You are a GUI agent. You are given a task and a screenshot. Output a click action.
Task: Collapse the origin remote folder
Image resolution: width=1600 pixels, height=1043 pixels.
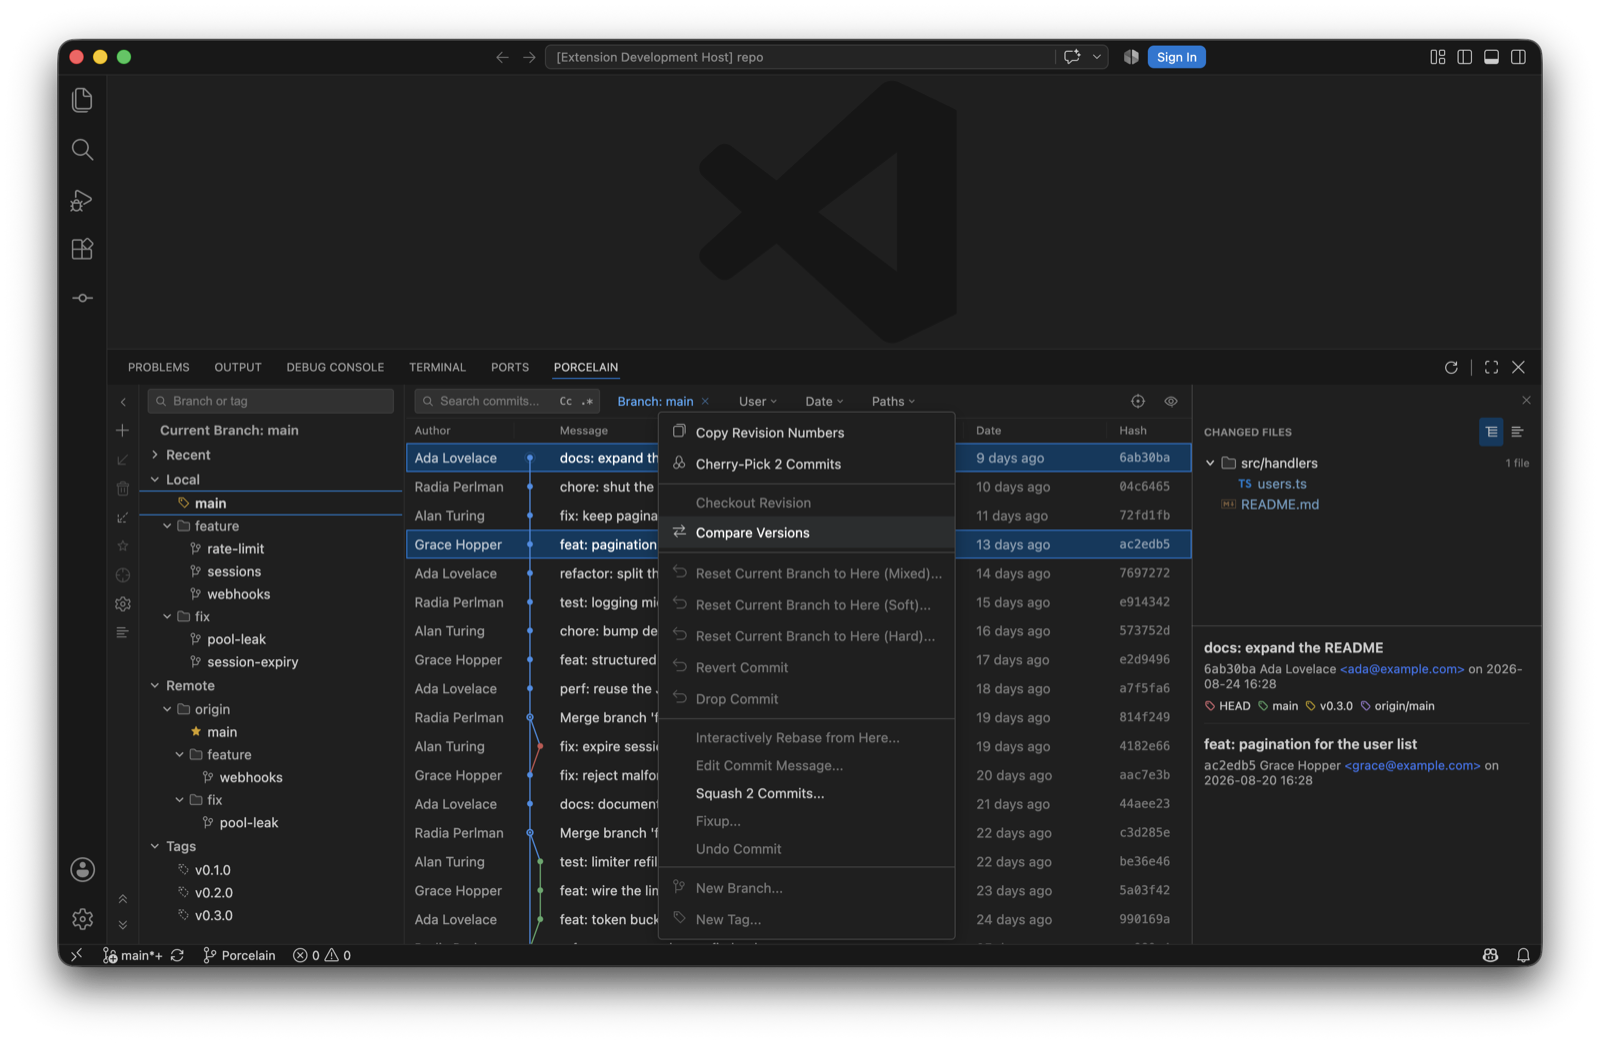pos(167,709)
